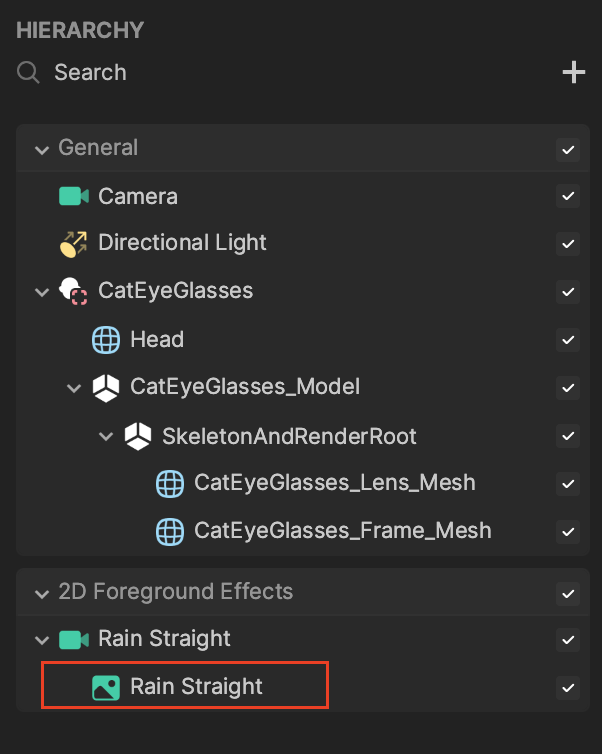This screenshot has height=754, width=602.
Task: Select the Head mesh globe icon
Action: pyautogui.click(x=106, y=340)
